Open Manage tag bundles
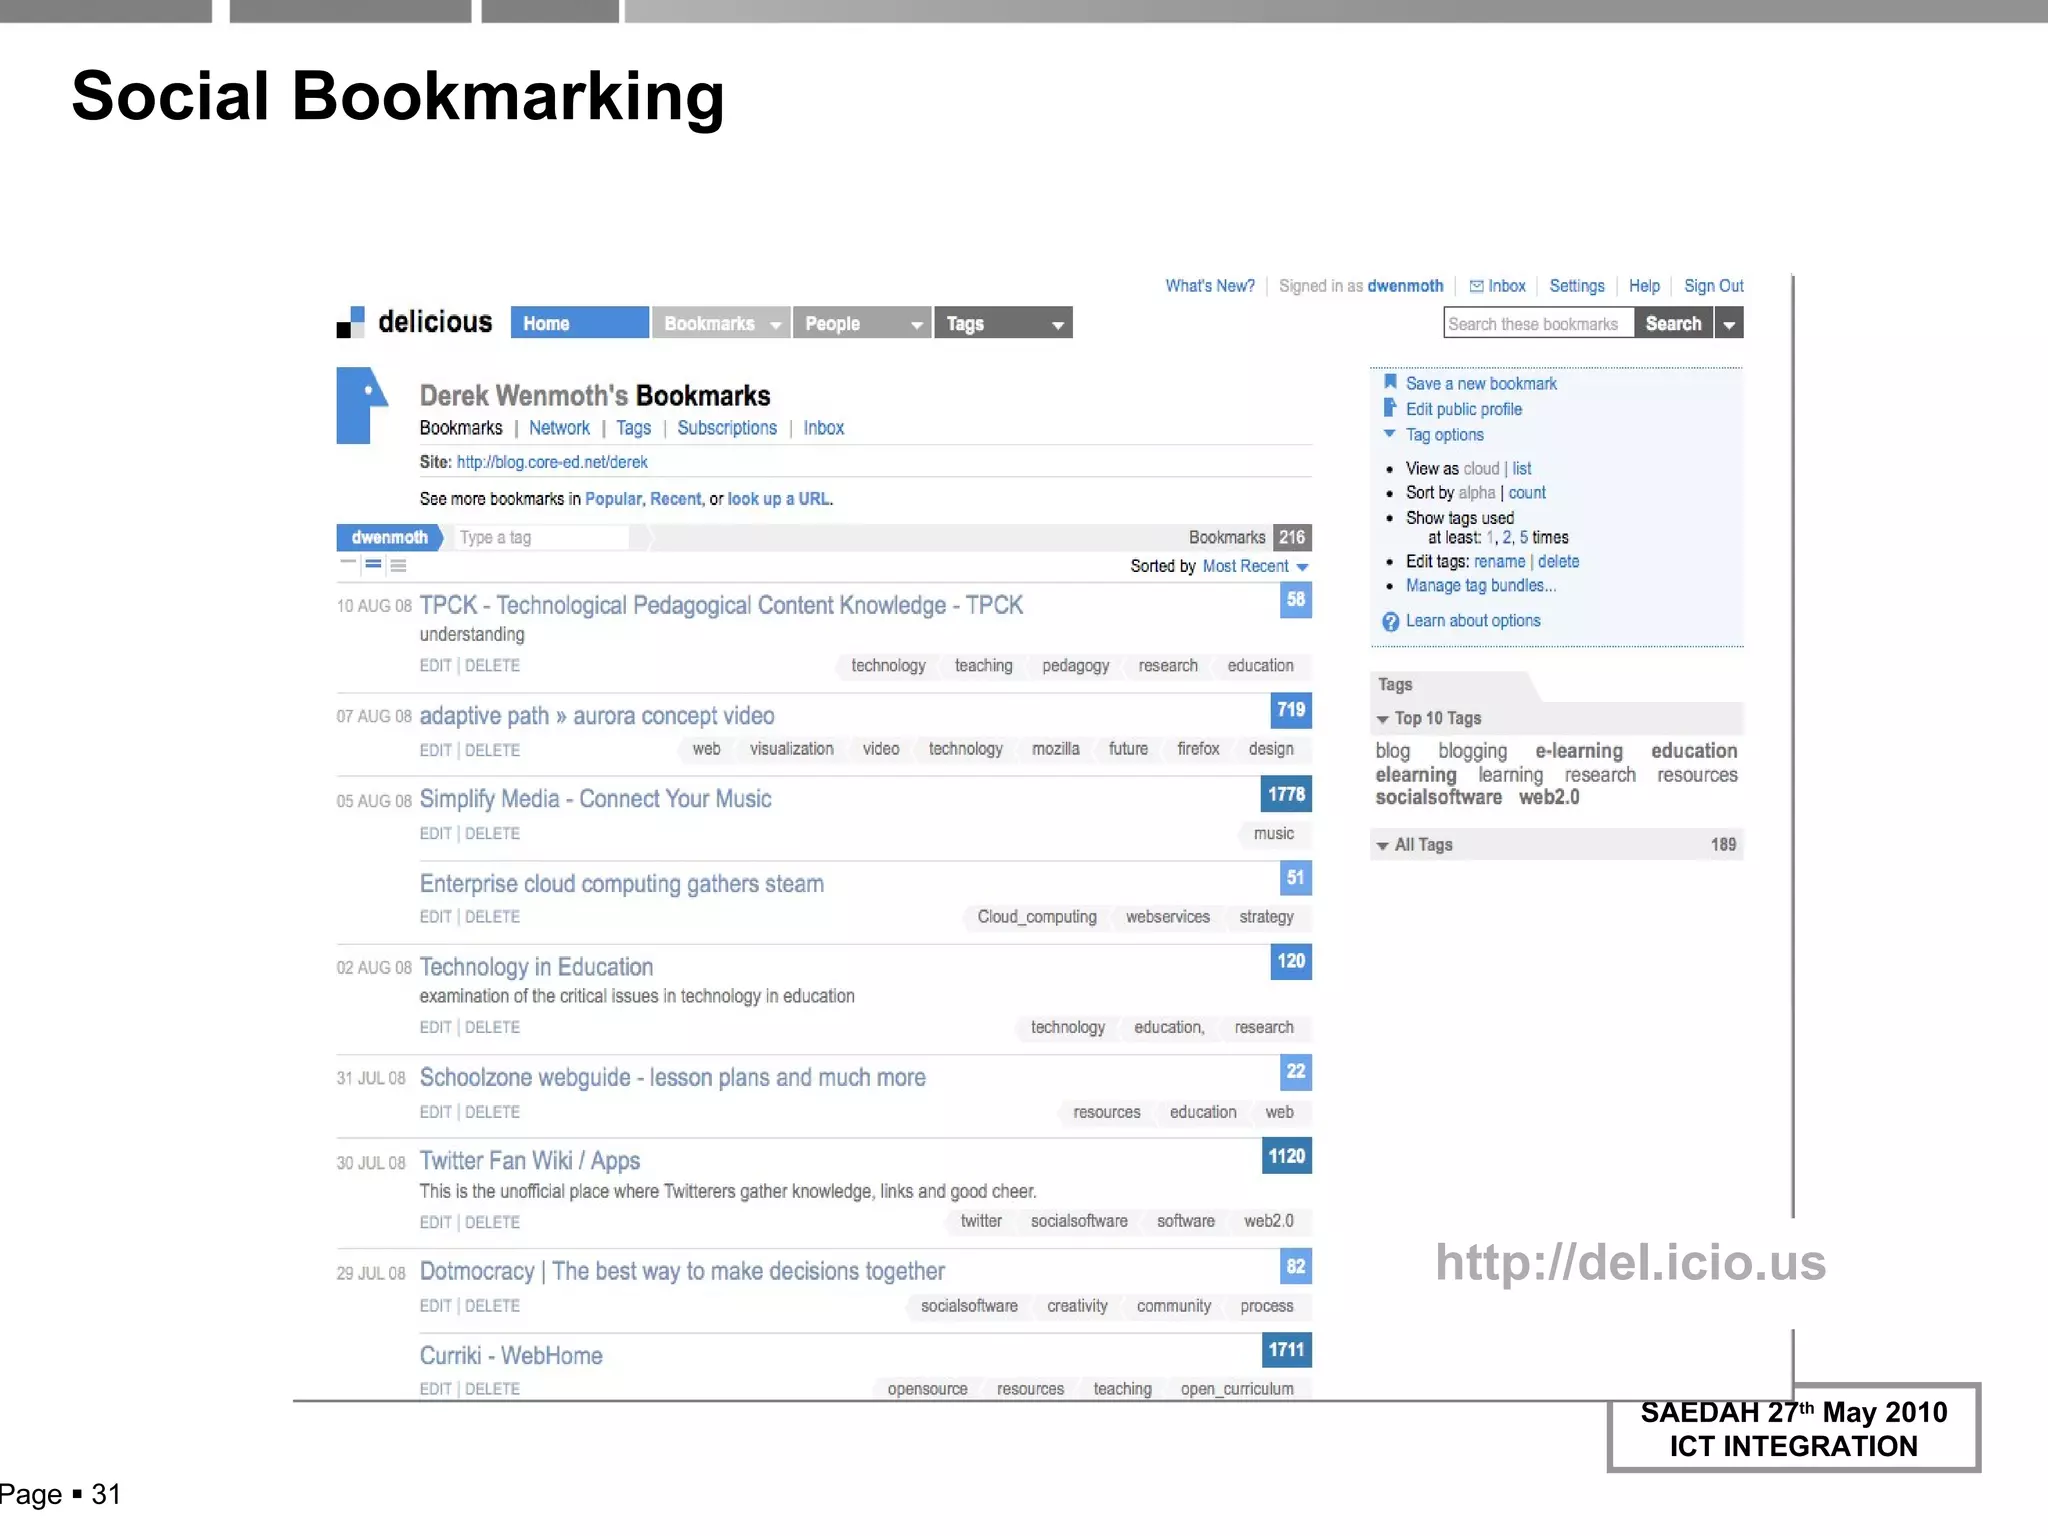The image size is (2048, 1536). click(x=1481, y=586)
